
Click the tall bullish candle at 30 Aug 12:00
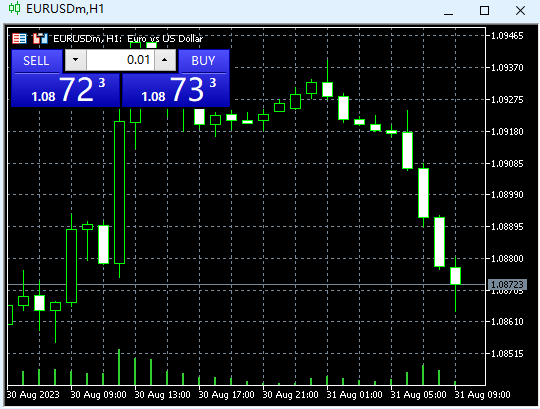(x=120, y=192)
